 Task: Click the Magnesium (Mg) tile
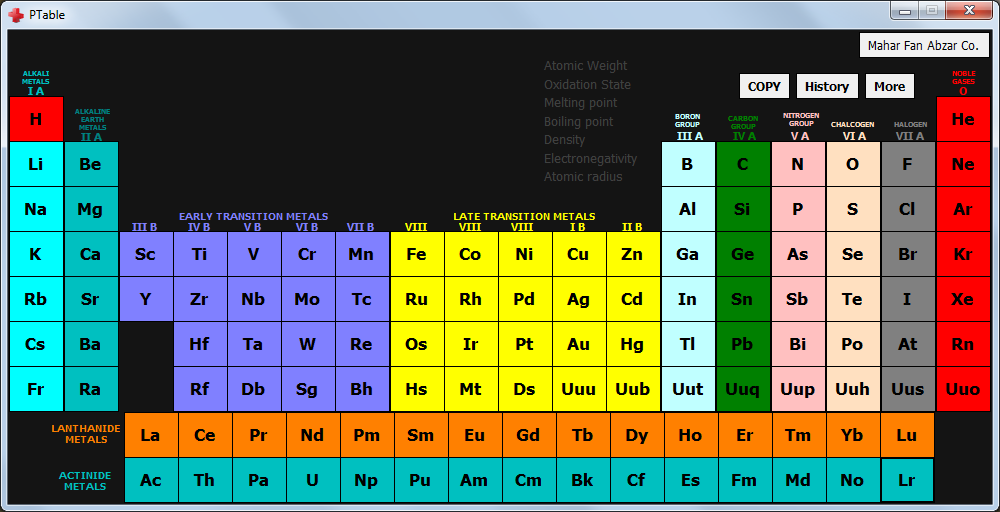coord(91,209)
